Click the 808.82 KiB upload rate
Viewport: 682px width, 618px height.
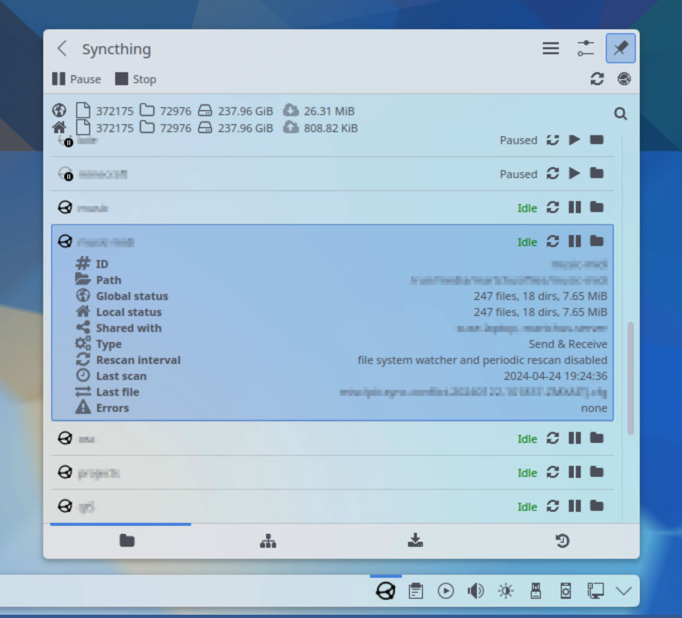pos(331,128)
